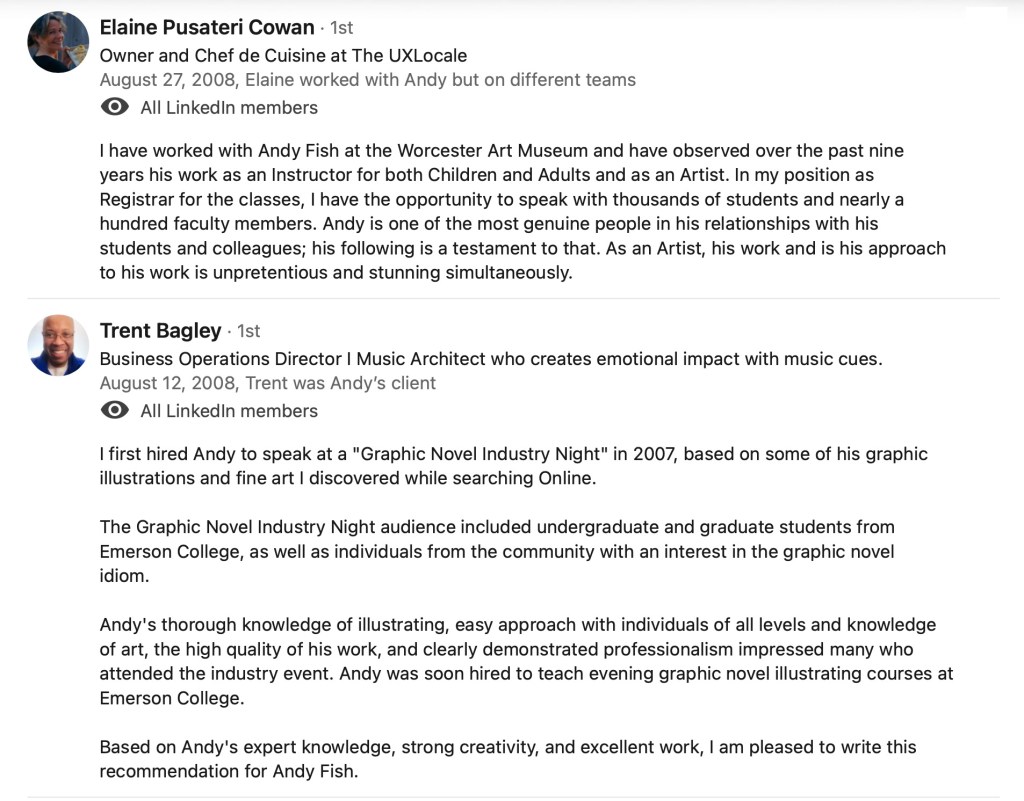Select the "Business Operations Director" headline text

pyautogui.click(x=490, y=358)
